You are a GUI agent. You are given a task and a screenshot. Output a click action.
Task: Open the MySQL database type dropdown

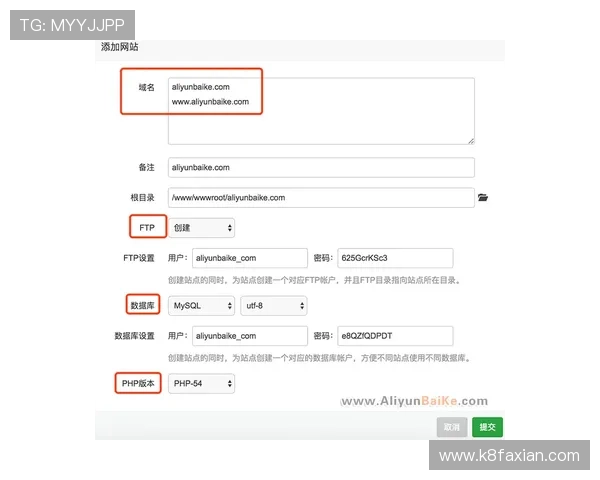click(x=201, y=305)
